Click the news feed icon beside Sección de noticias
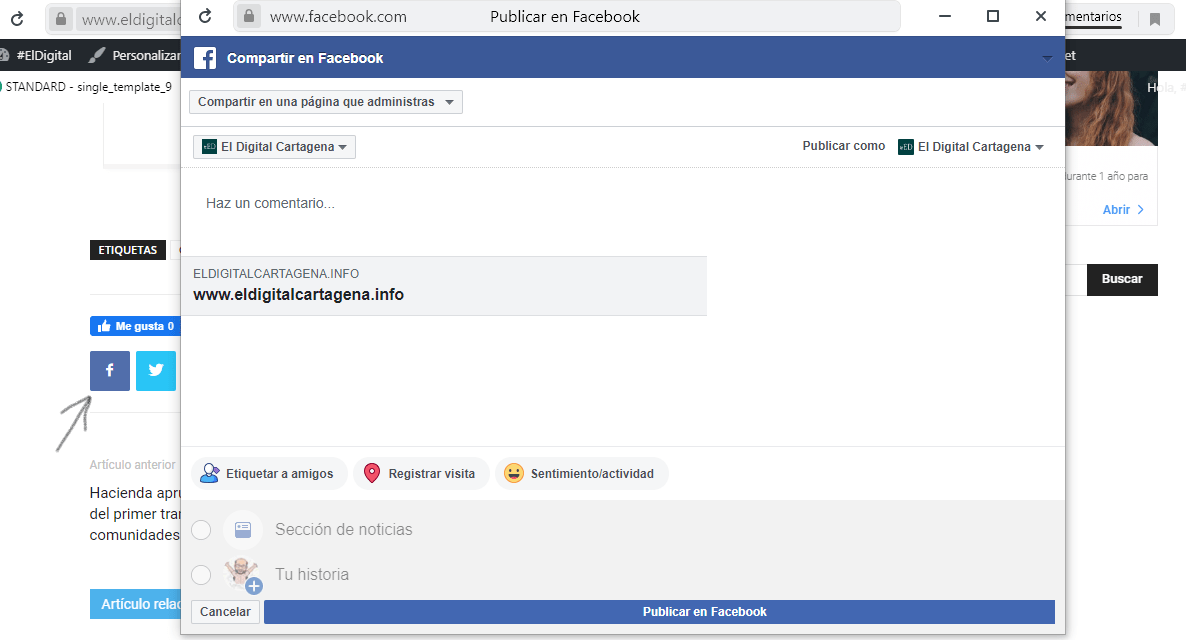 coord(243,530)
